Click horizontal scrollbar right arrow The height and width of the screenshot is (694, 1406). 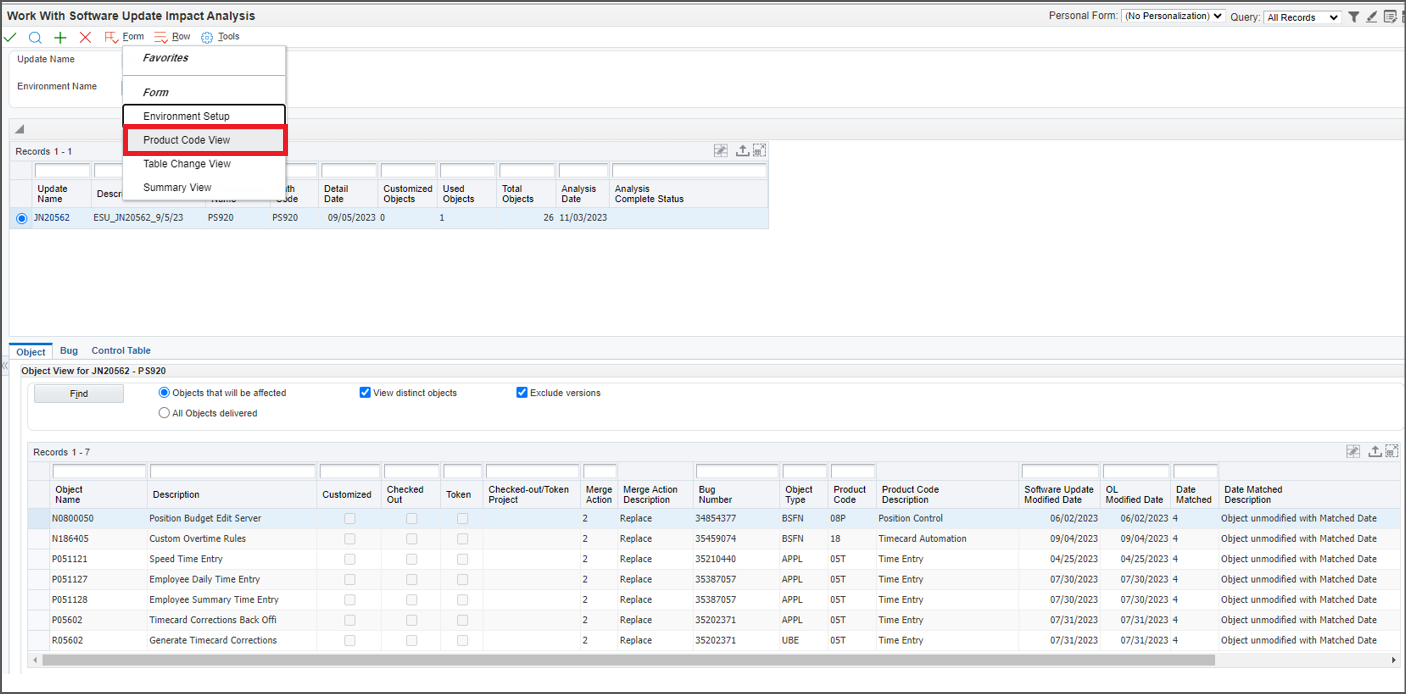[x=1395, y=660]
